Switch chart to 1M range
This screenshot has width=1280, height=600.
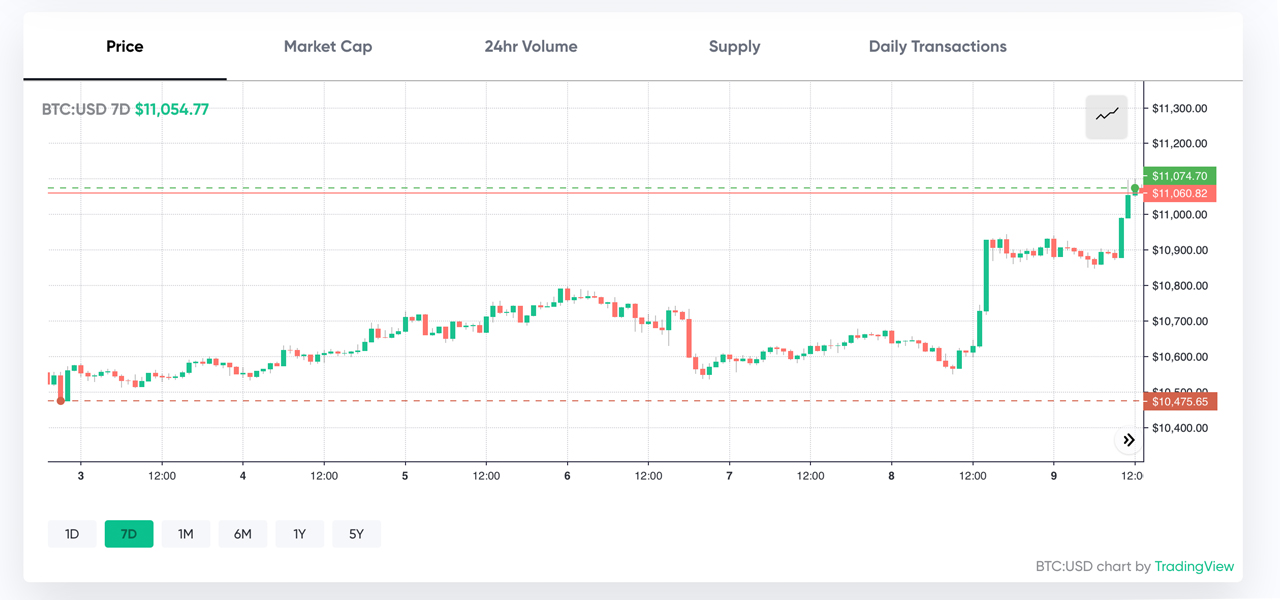click(186, 534)
